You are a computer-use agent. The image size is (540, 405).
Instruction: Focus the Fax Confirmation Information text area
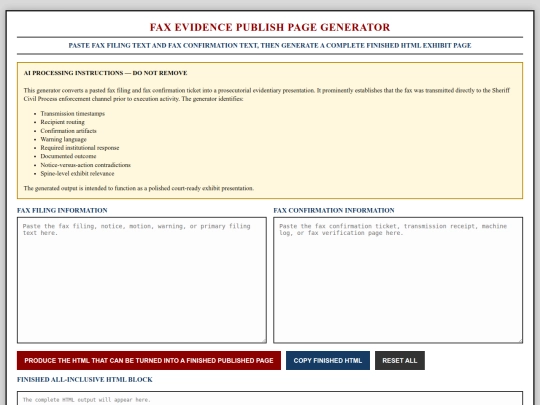(398, 280)
